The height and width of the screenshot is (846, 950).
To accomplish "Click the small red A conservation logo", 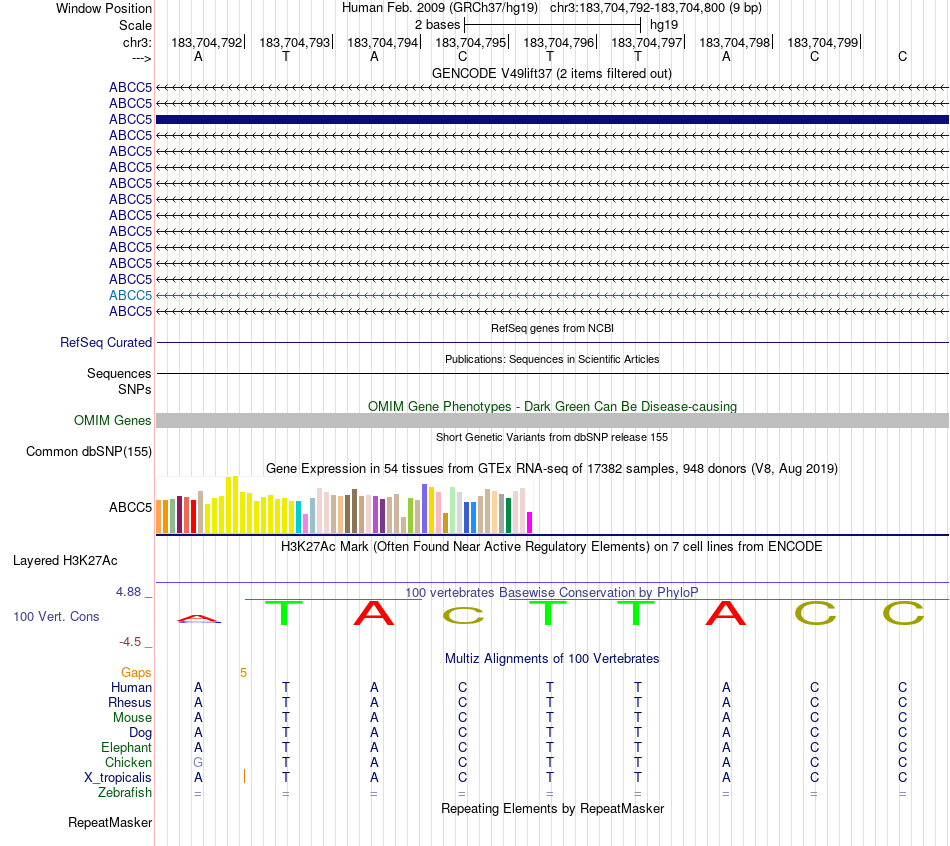I will coord(199,619).
